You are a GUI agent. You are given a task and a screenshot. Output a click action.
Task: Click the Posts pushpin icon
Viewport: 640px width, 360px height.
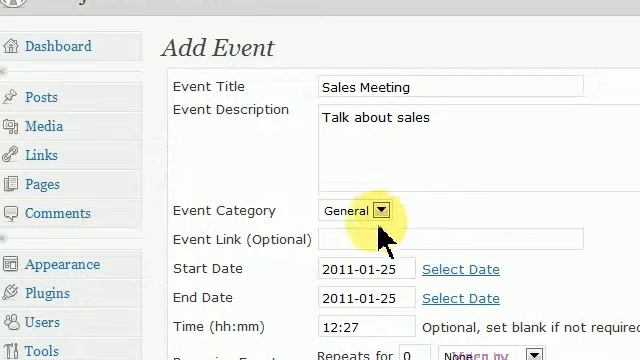tap(10, 97)
